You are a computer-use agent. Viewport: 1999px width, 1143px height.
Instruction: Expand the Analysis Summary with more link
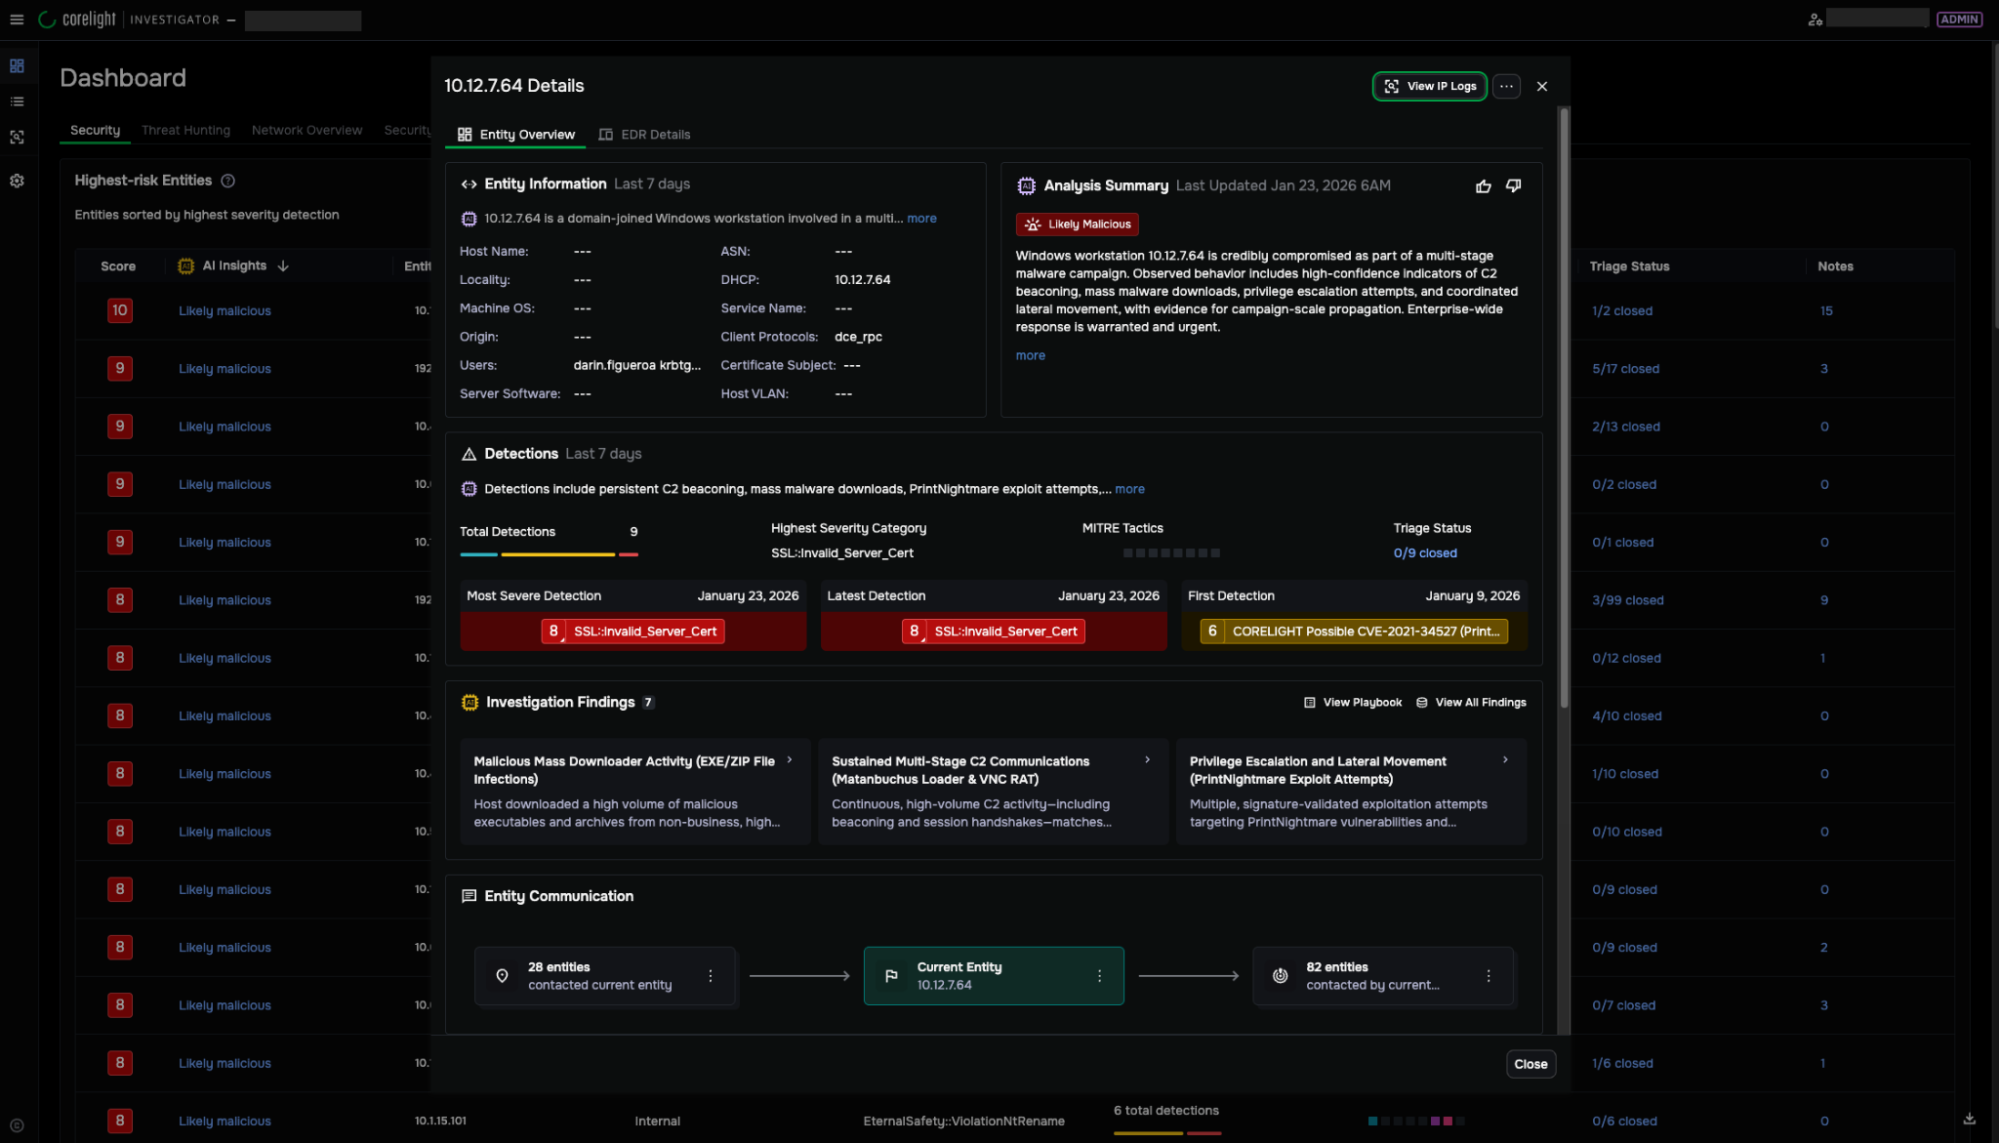tap(1030, 355)
